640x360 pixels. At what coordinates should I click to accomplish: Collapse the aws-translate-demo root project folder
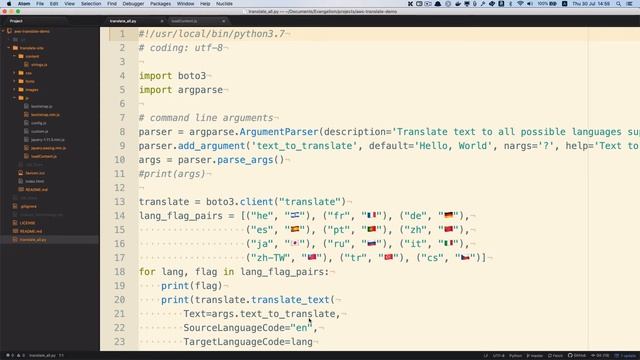pyautogui.click(x=3, y=31)
